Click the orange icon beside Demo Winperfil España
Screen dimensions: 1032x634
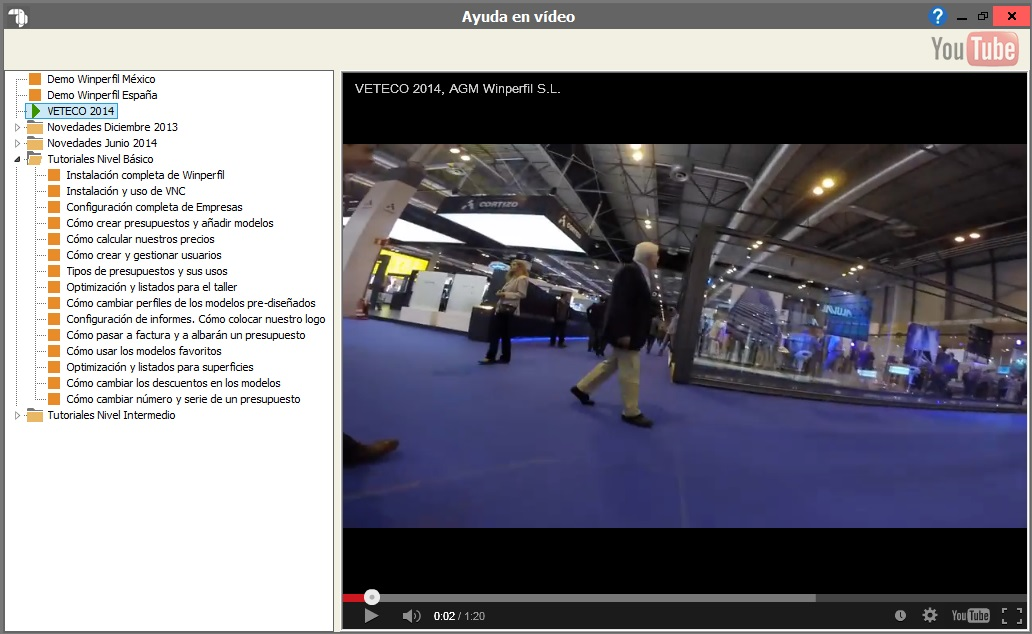[x=35, y=95]
